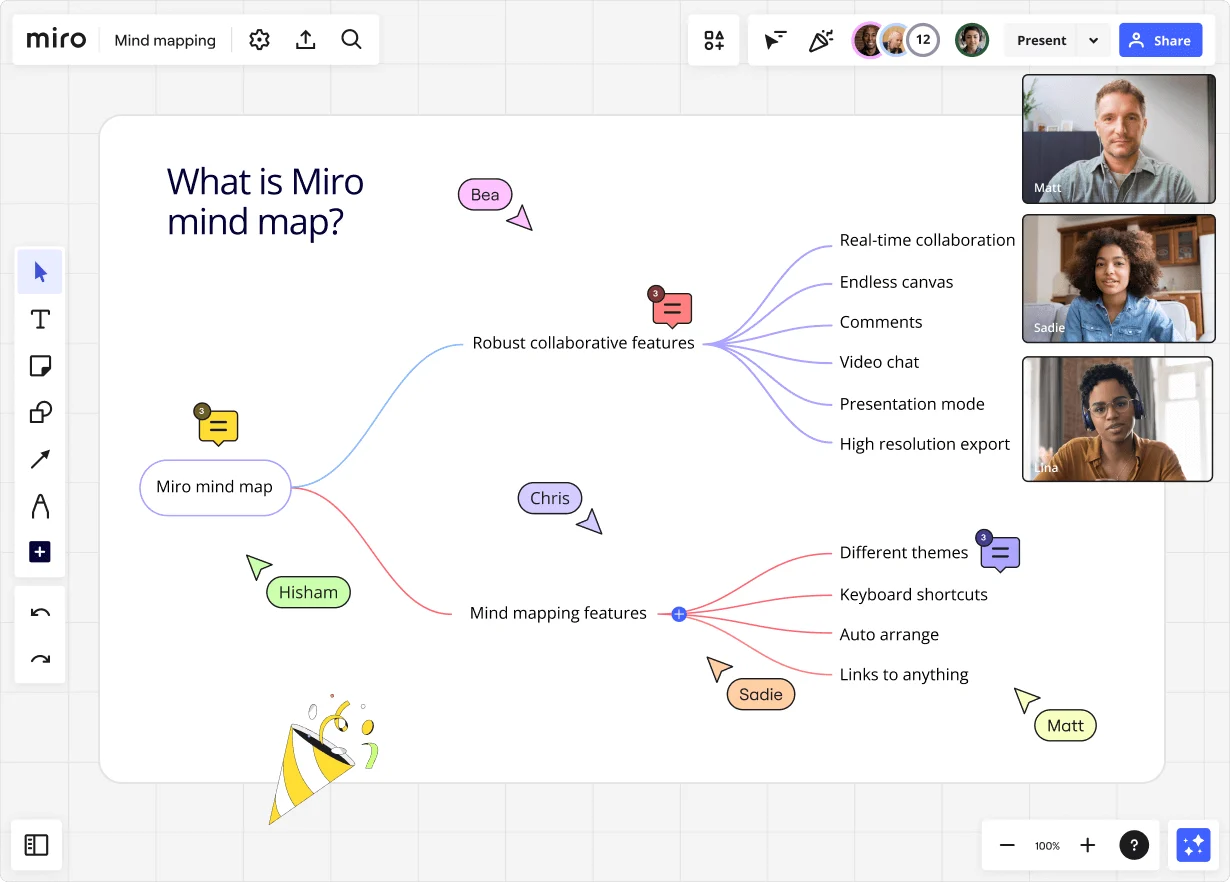1230x882 pixels.
Task: Open the reactions party popper
Action: point(821,40)
